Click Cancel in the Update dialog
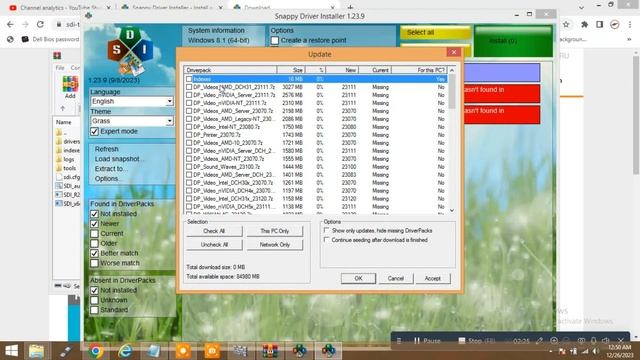This screenshot has width=640, height=360. 396,278
